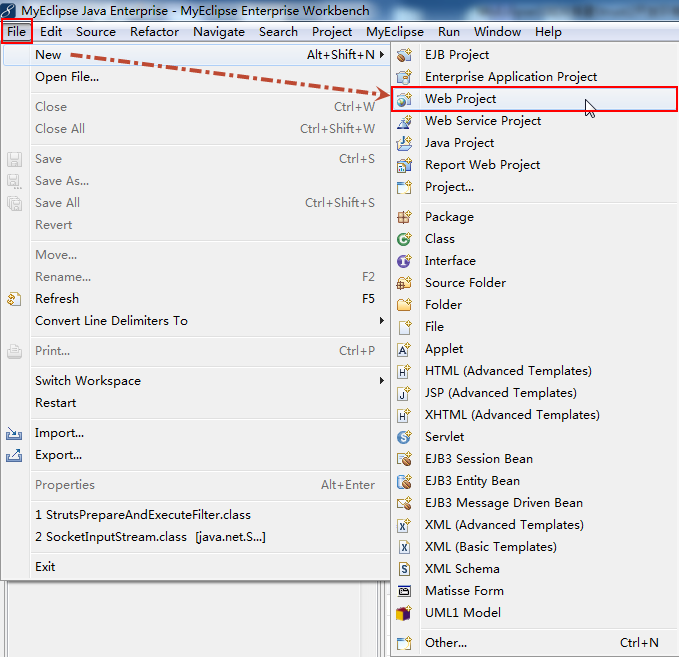679x657 pixels.
Task: Click the Servlet icon
Action: pos(404,437)
